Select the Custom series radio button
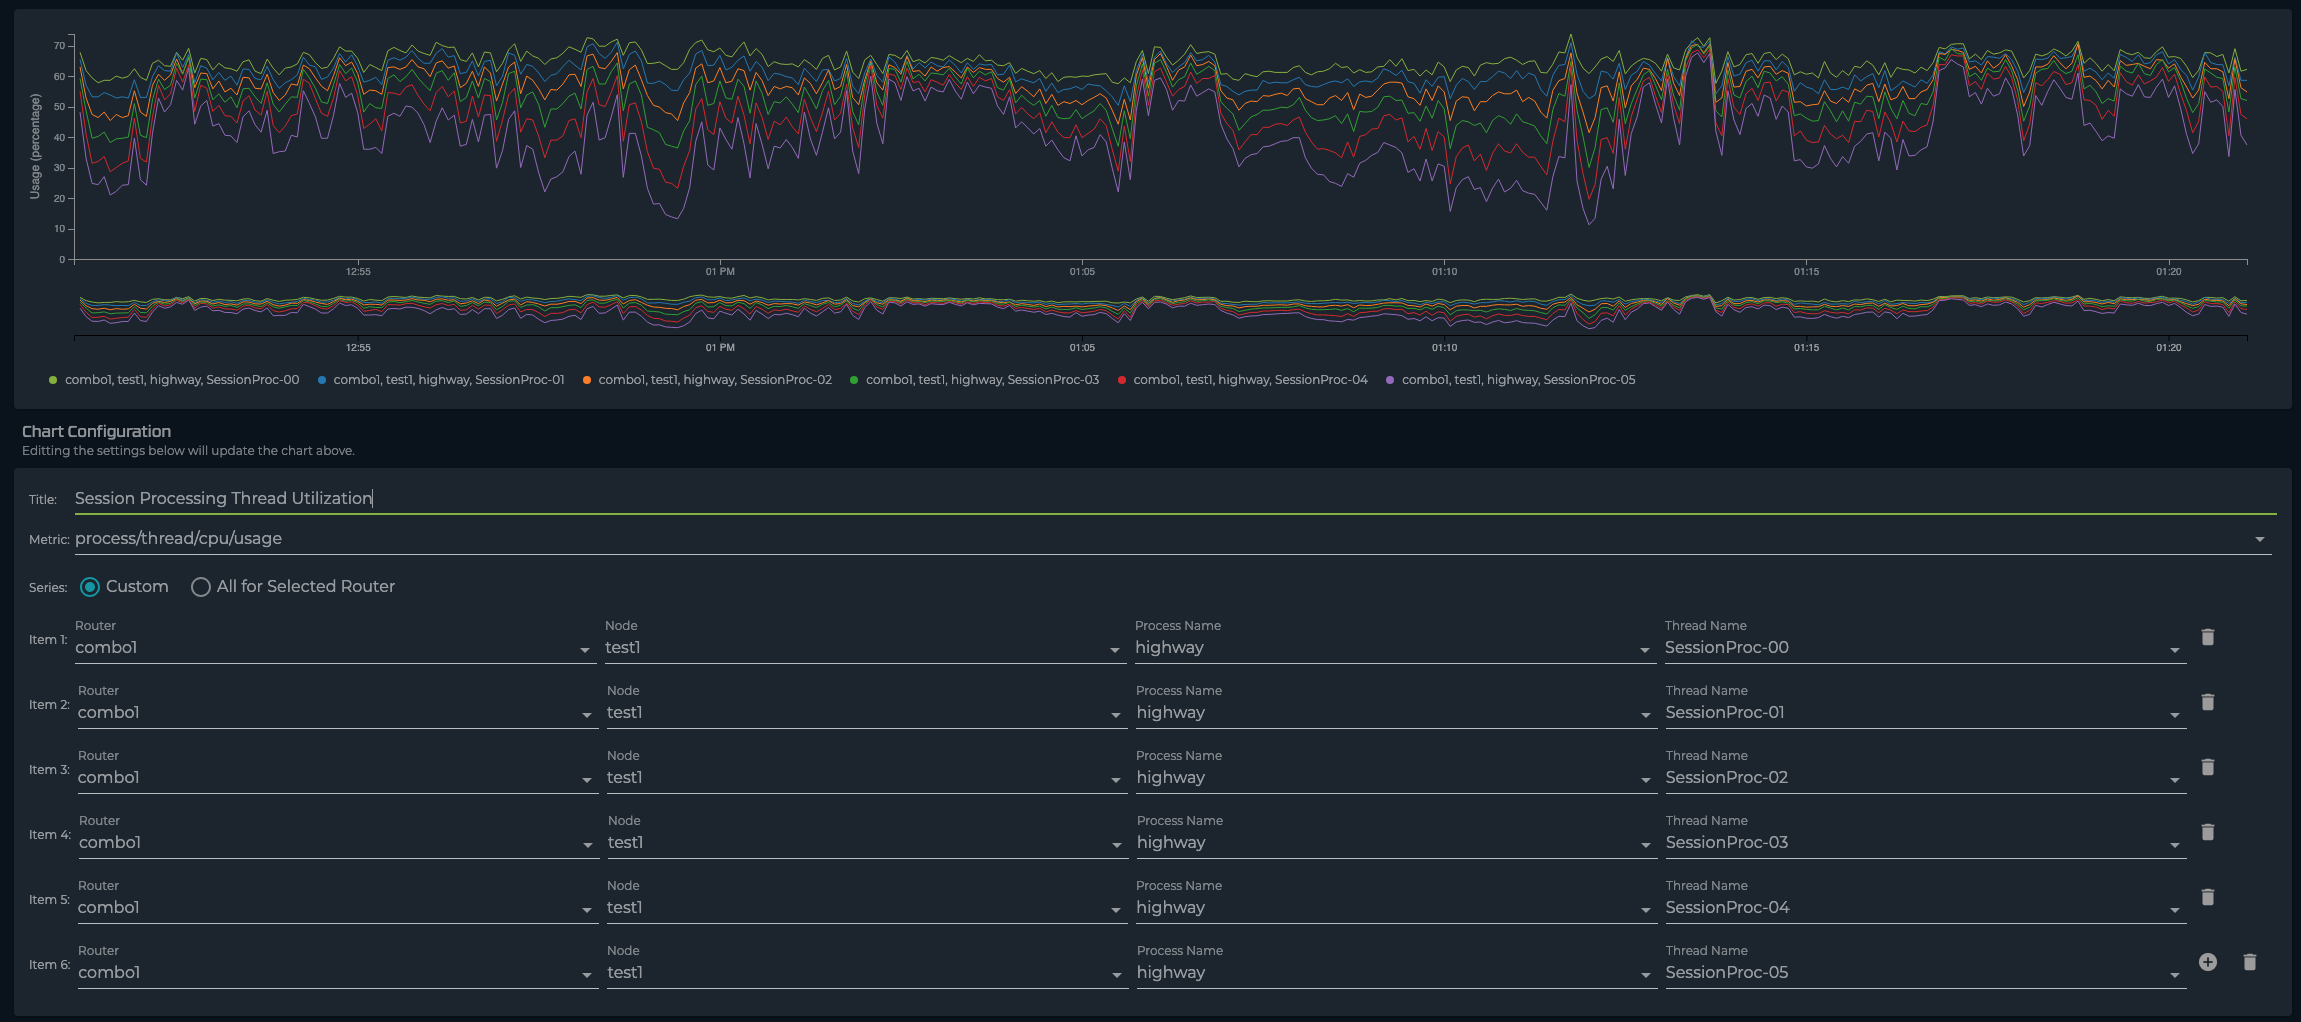This screenshot has height=1022, width=2301. click(90, 587)
